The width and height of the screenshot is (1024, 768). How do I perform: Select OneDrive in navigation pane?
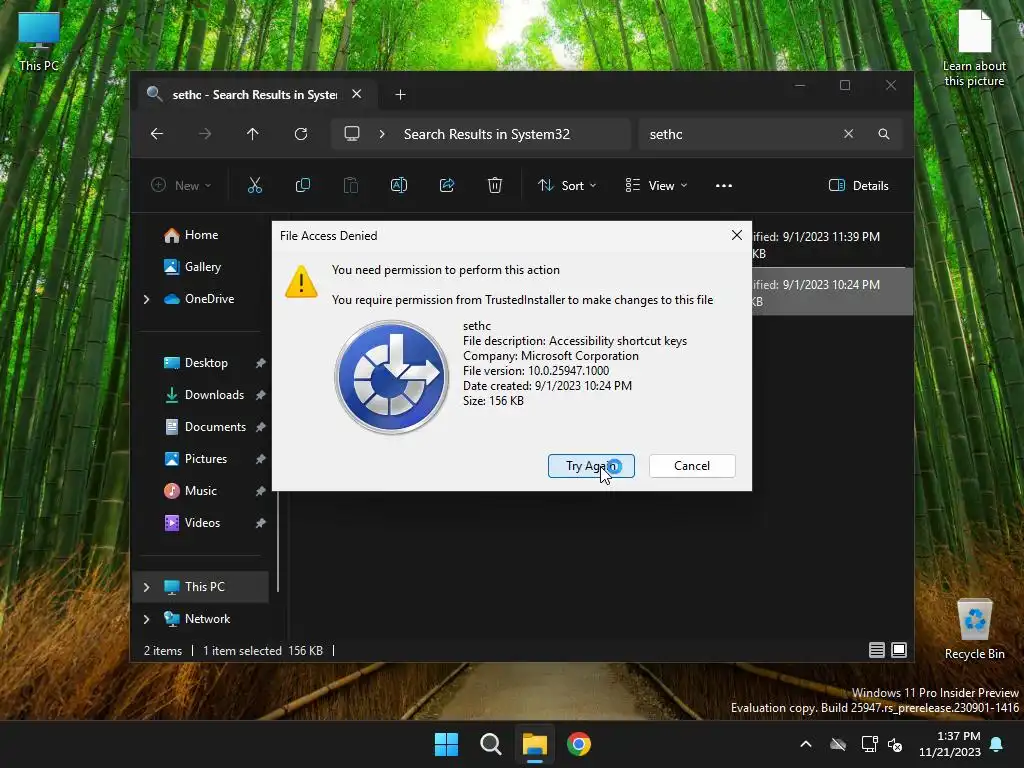pos(209,298)
